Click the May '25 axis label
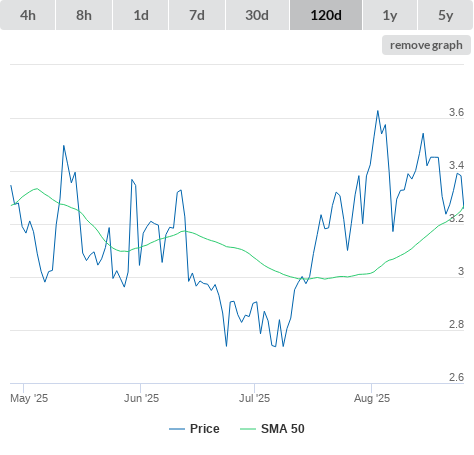 pos(29,398)
